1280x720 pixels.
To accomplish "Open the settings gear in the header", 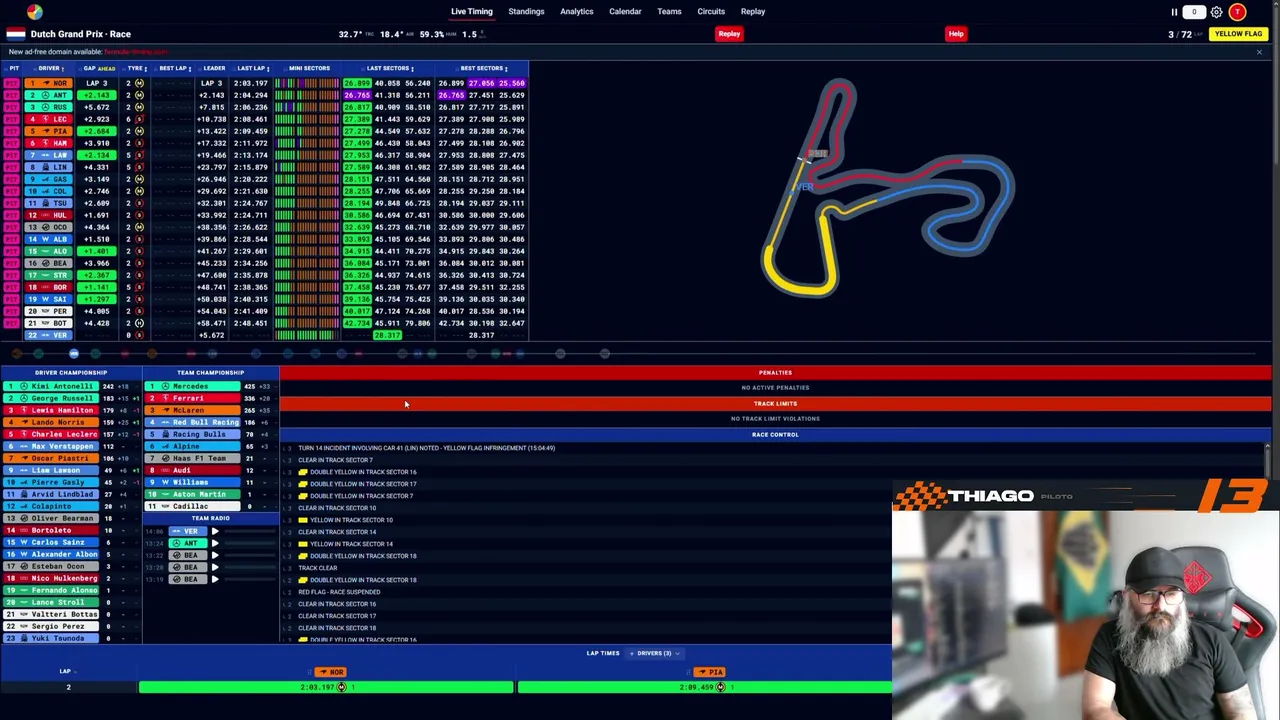I will pyautogui.click(x=1216, y=12).
